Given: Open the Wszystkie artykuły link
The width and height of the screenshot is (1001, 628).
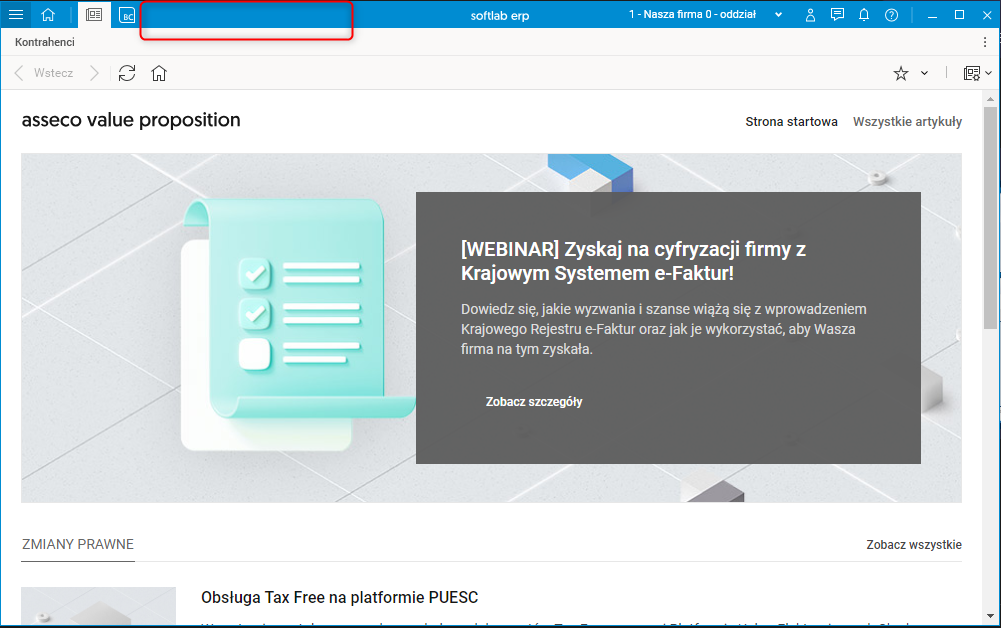Looking at the screenshot, I should (x=907, y=121).
